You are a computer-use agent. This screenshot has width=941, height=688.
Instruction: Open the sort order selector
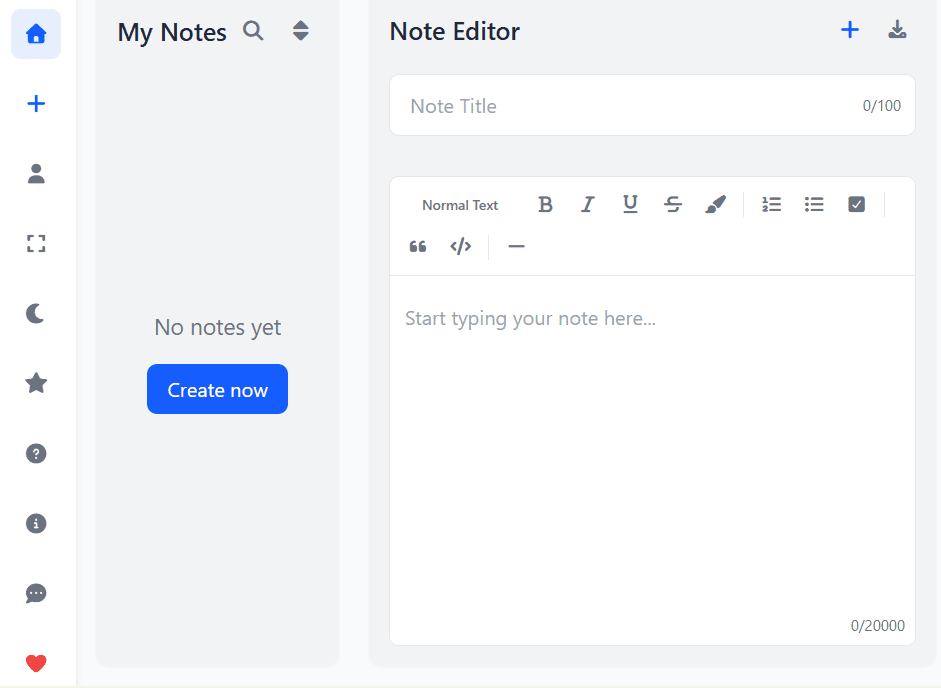pos(300,31)
